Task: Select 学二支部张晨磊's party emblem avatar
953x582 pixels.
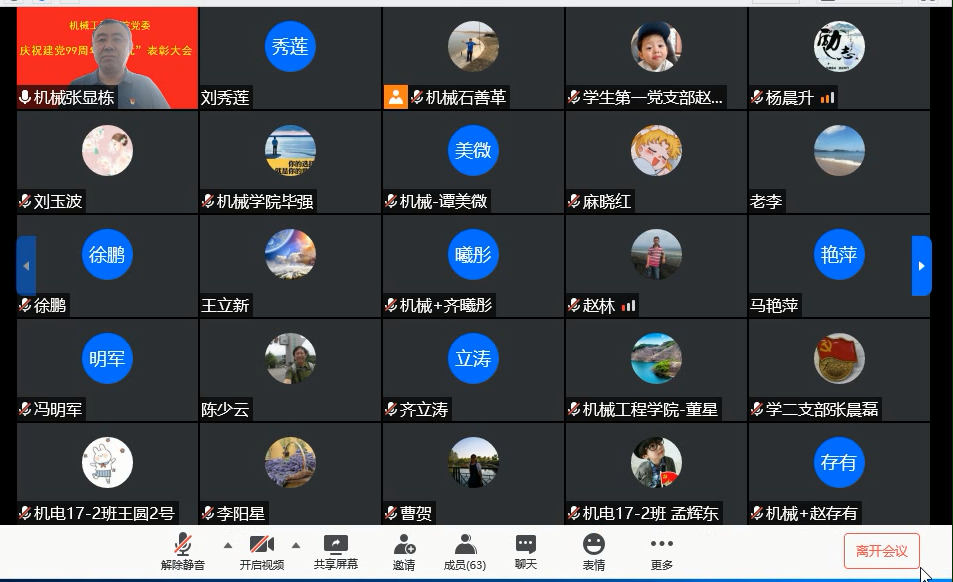Action: [839, 359]
